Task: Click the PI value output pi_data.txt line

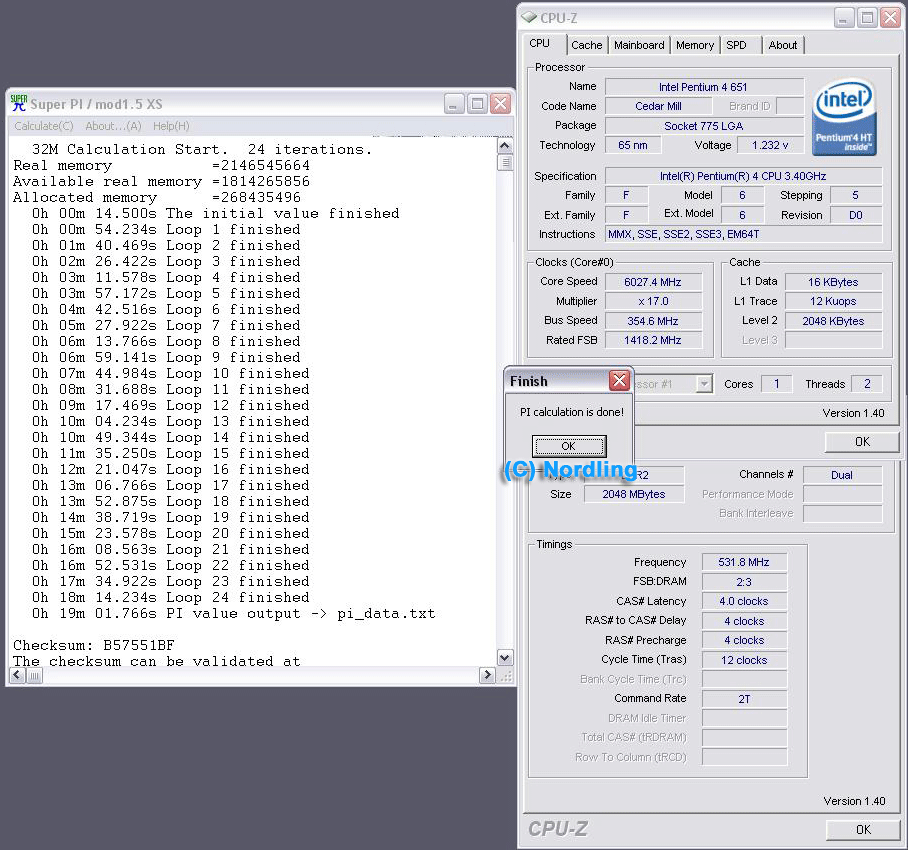Action: click(x=233, y=613)
